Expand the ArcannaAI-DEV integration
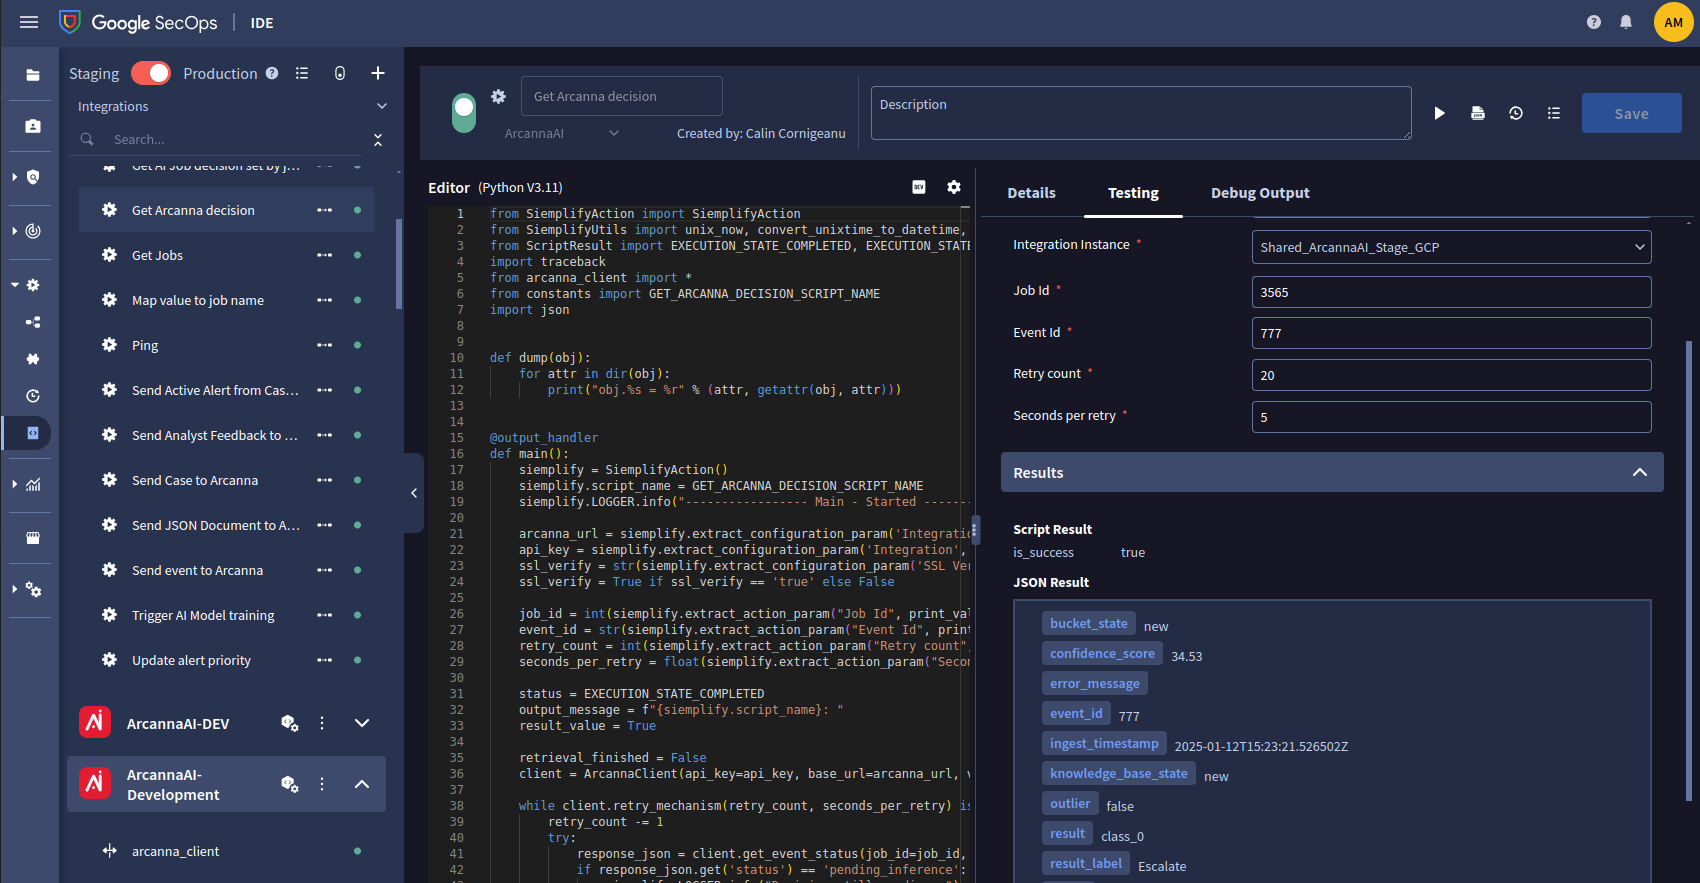 click(x=362, y=723)
